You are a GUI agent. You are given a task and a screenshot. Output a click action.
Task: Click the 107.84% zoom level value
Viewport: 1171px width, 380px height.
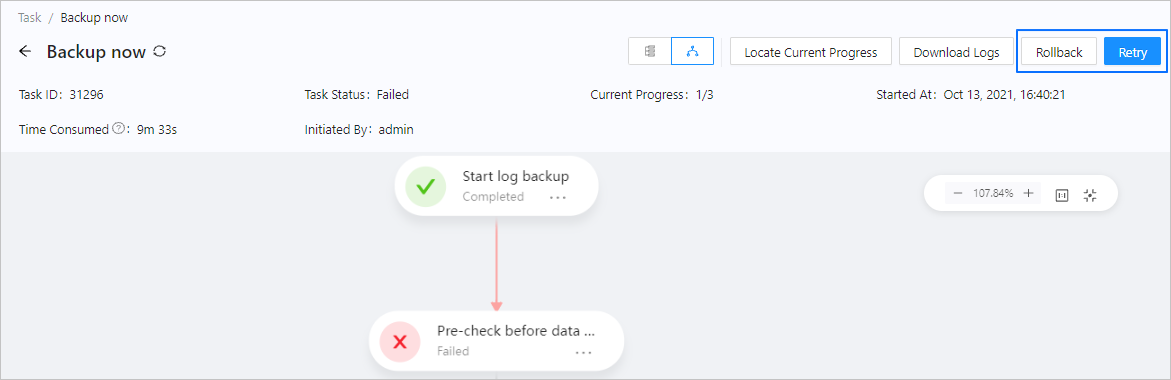click(993, 193)
